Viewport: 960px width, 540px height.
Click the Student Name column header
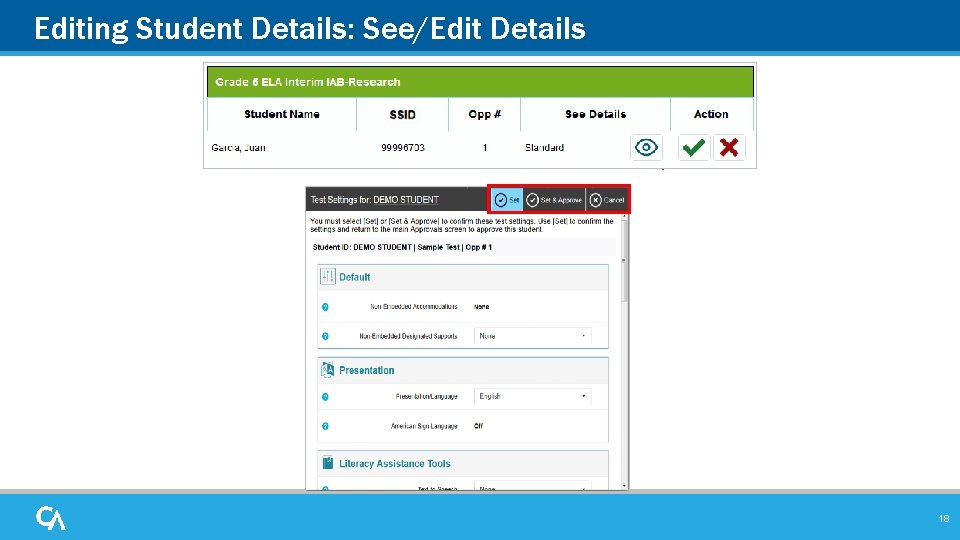coord(282,114)
